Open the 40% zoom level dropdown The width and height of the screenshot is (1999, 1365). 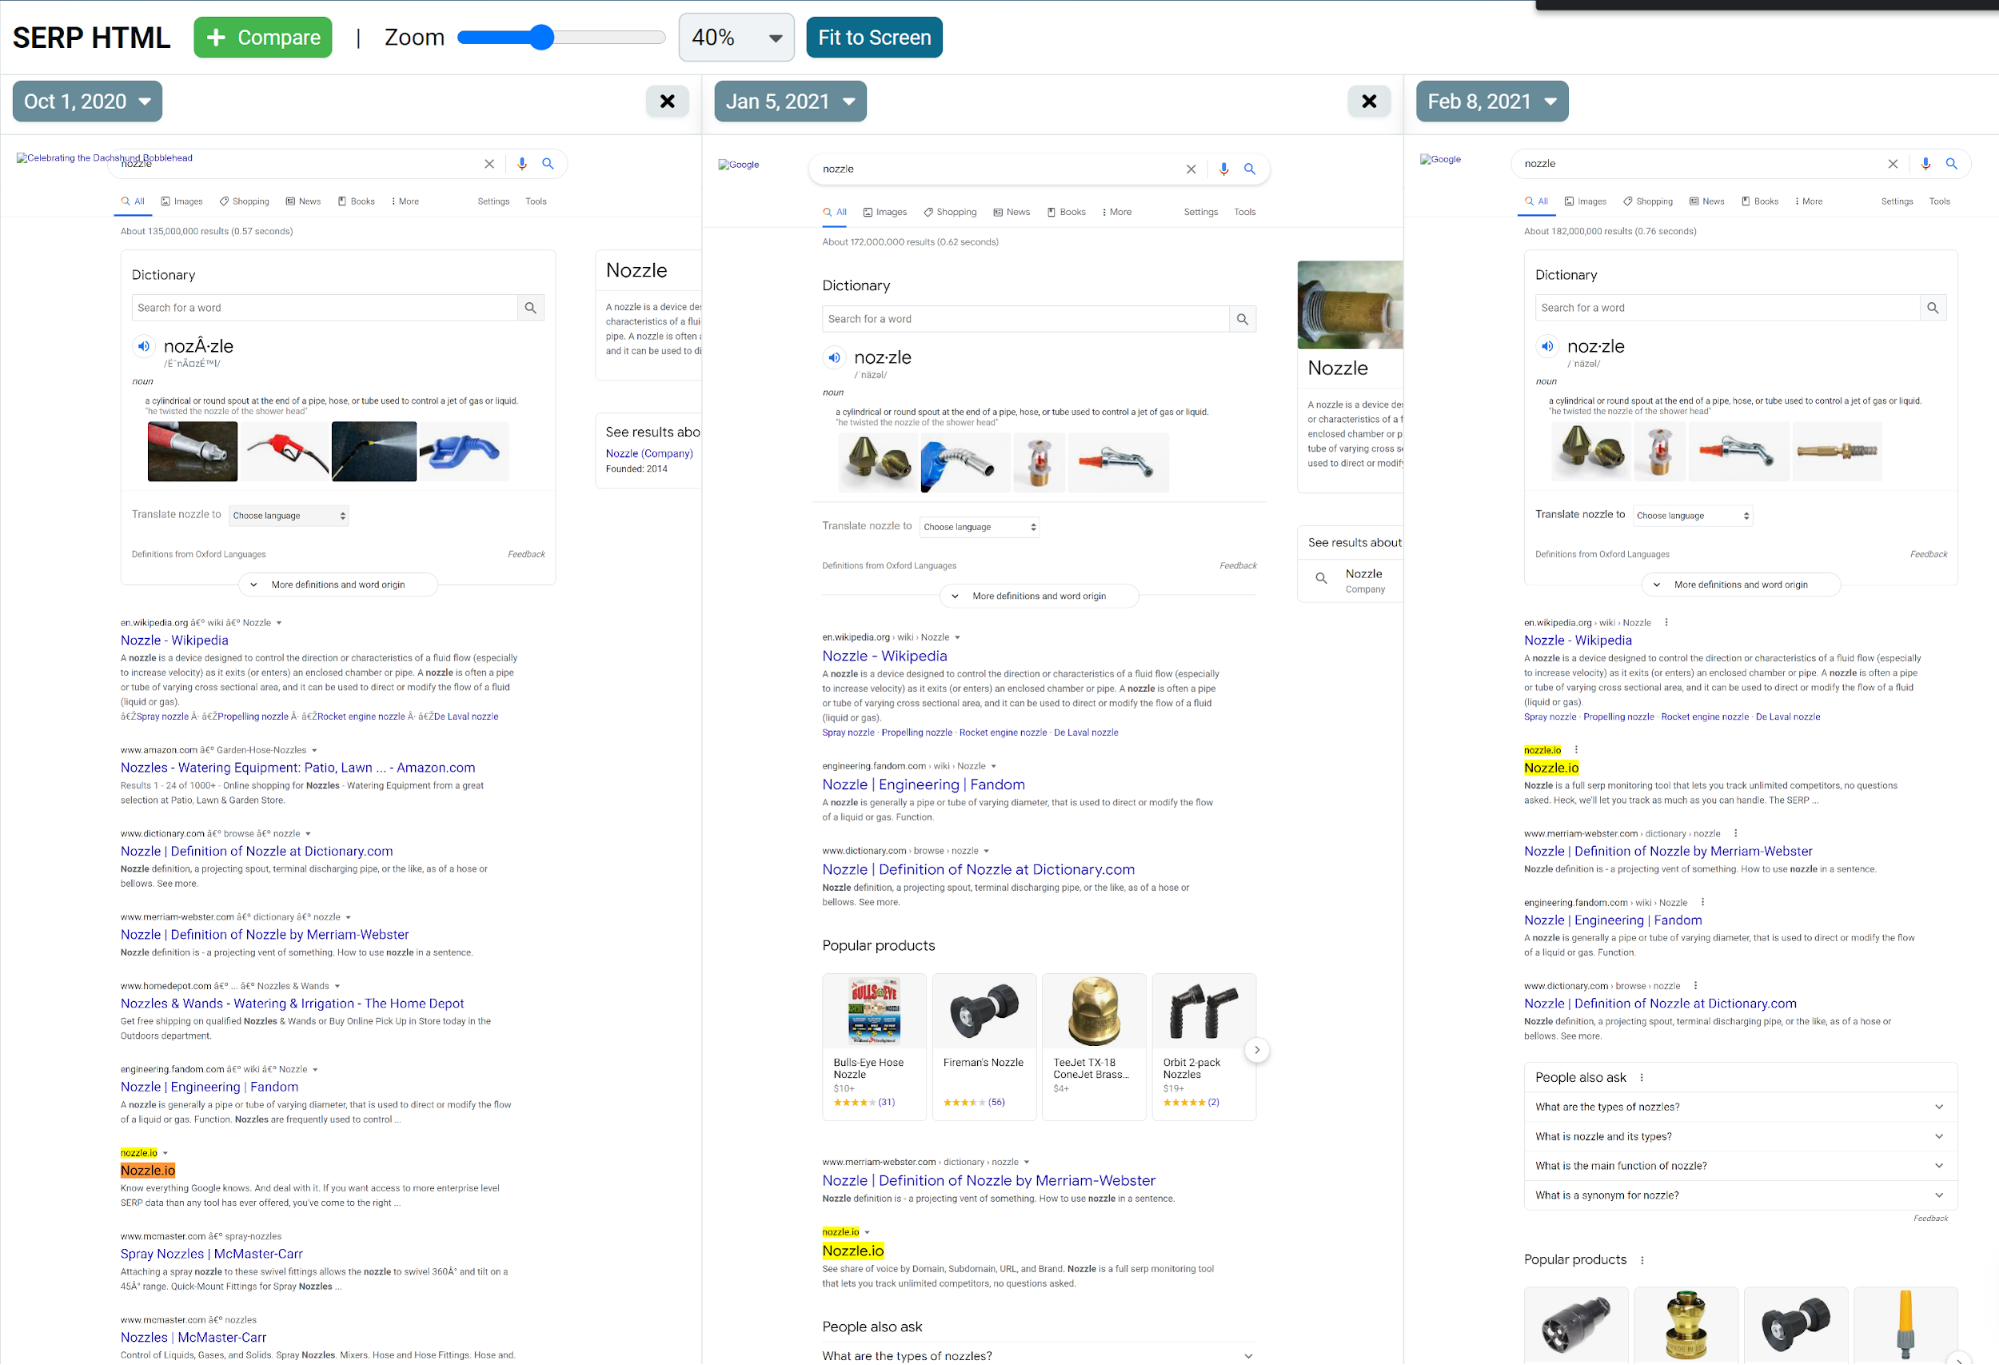point(736,38)
